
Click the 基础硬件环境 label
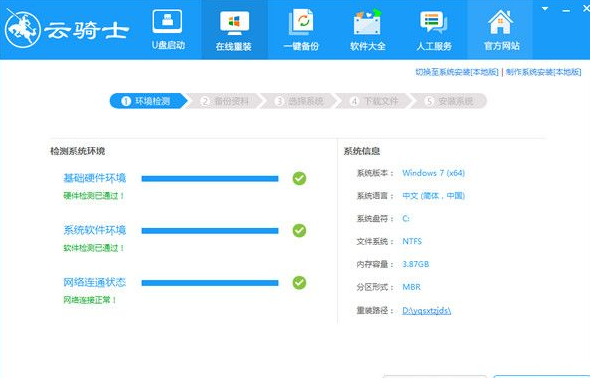tap(94, 178)
